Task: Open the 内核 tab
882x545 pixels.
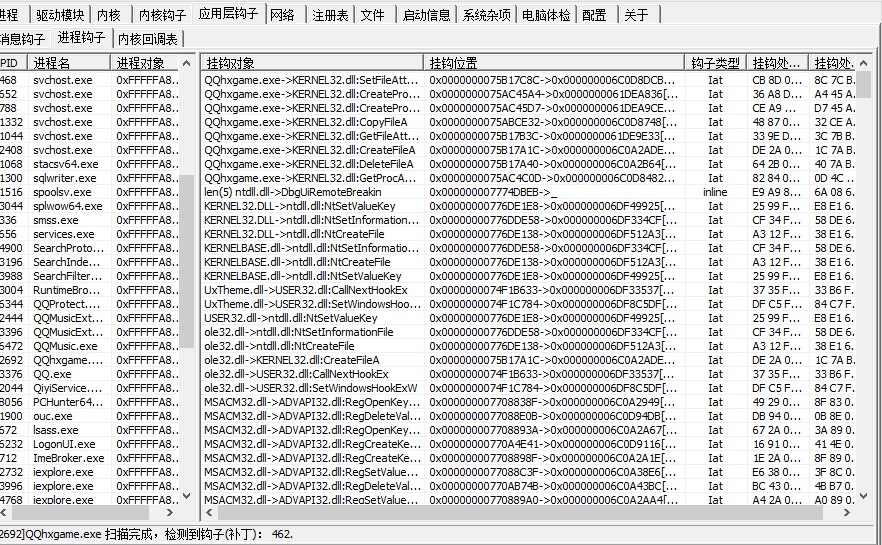Action: tap(109, 15)
